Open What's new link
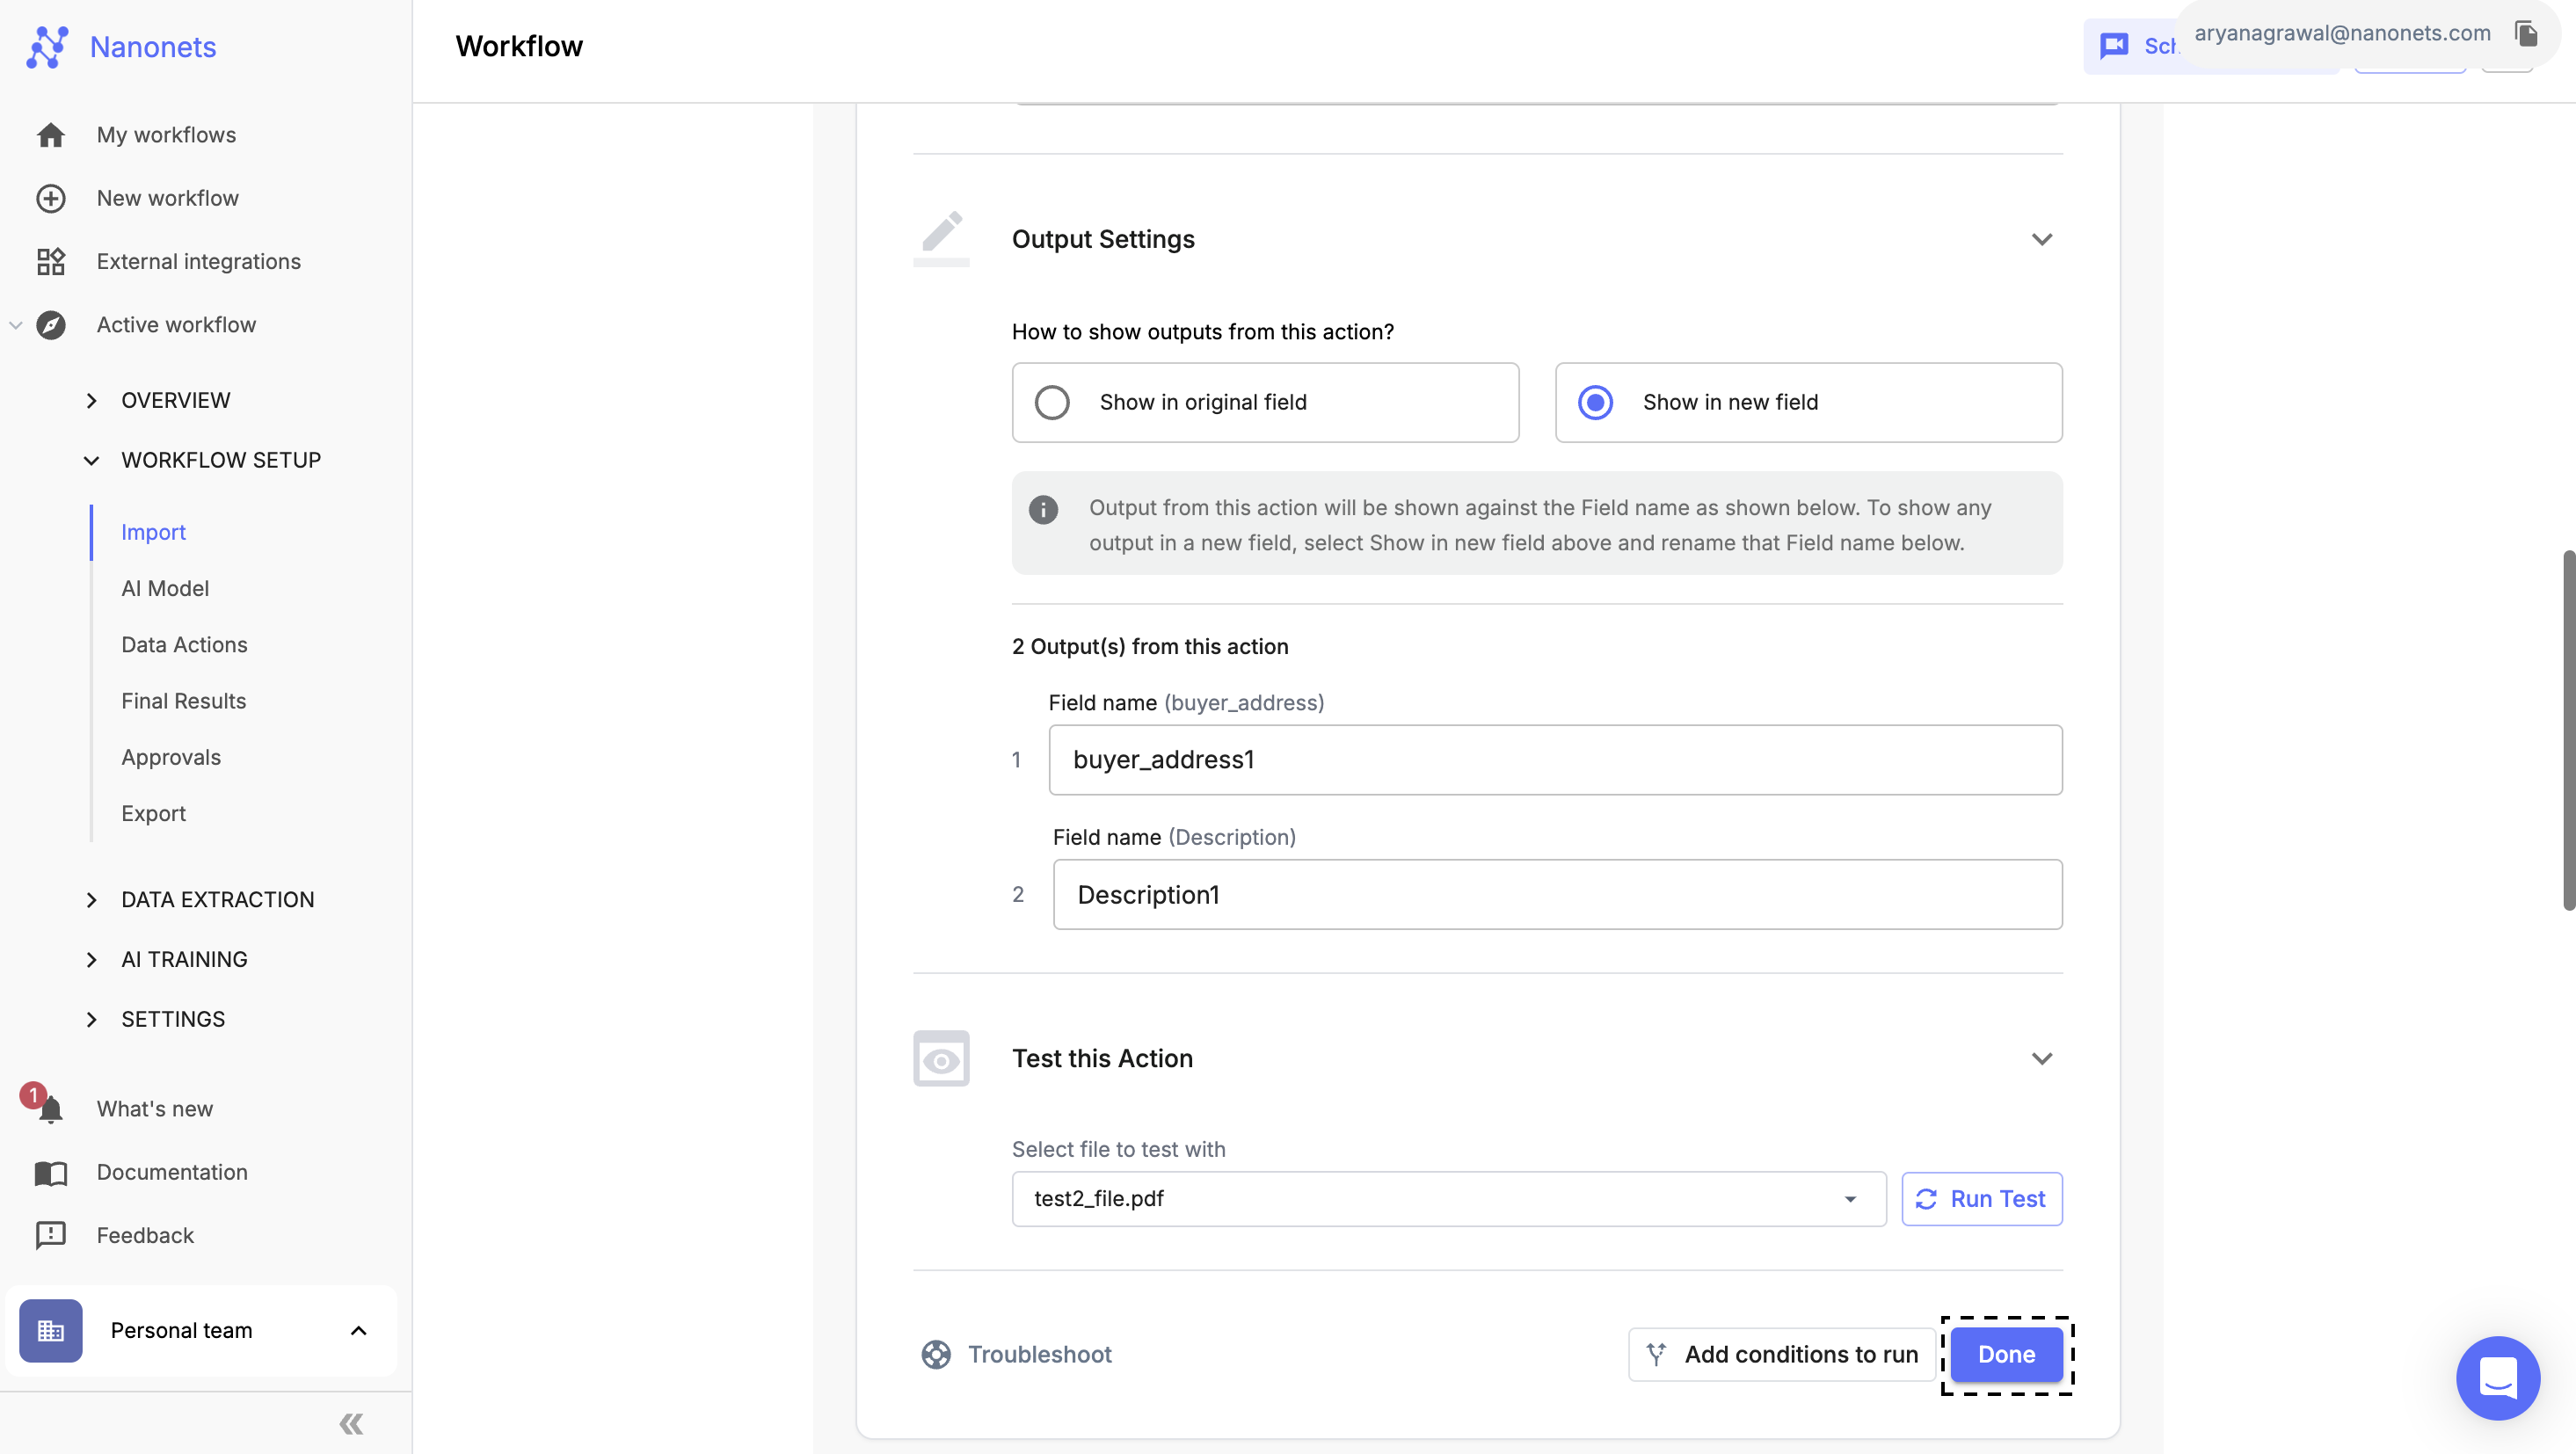The height and width of the screenshot is (1454, 2576). pyautogui.click(x=155, y=1109)
